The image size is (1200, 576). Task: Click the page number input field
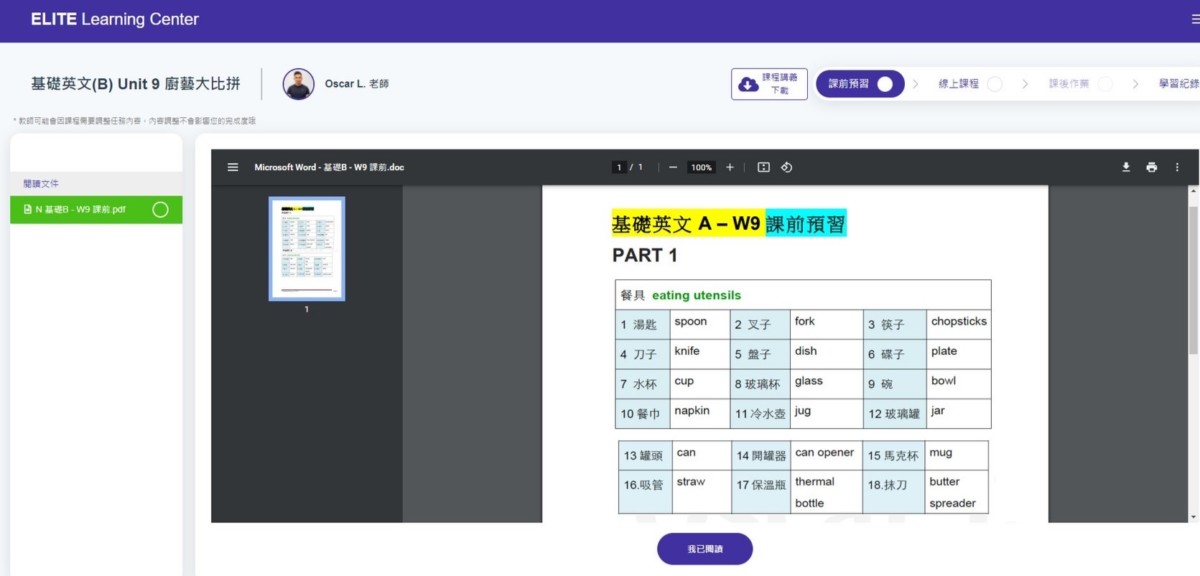click(x=620, y=167)
